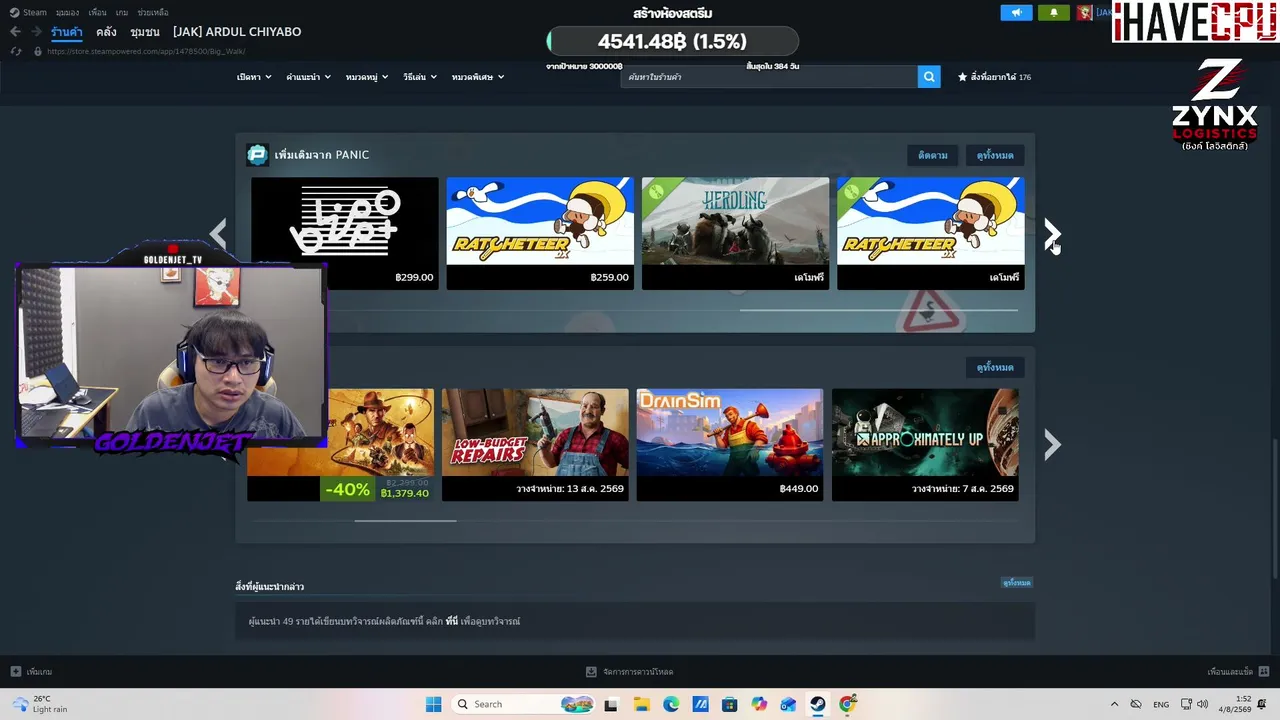Click the store search input field

click(x=769, y=77)
